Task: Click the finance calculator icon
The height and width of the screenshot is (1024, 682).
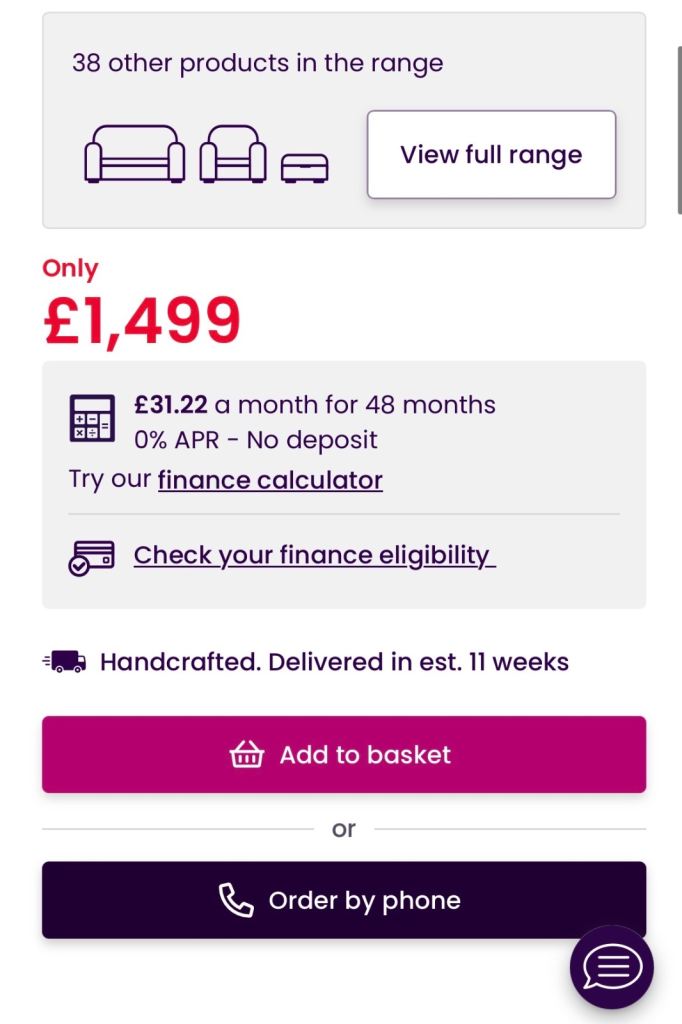Action: pos(91,419)
